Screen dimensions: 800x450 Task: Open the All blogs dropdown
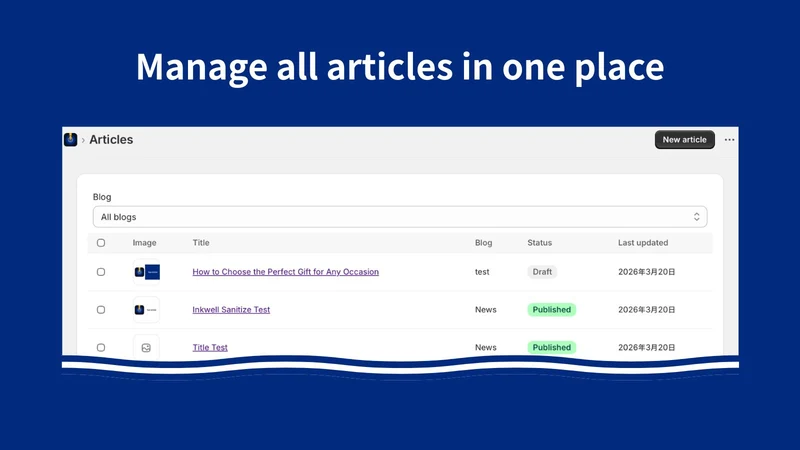[400, 217]
